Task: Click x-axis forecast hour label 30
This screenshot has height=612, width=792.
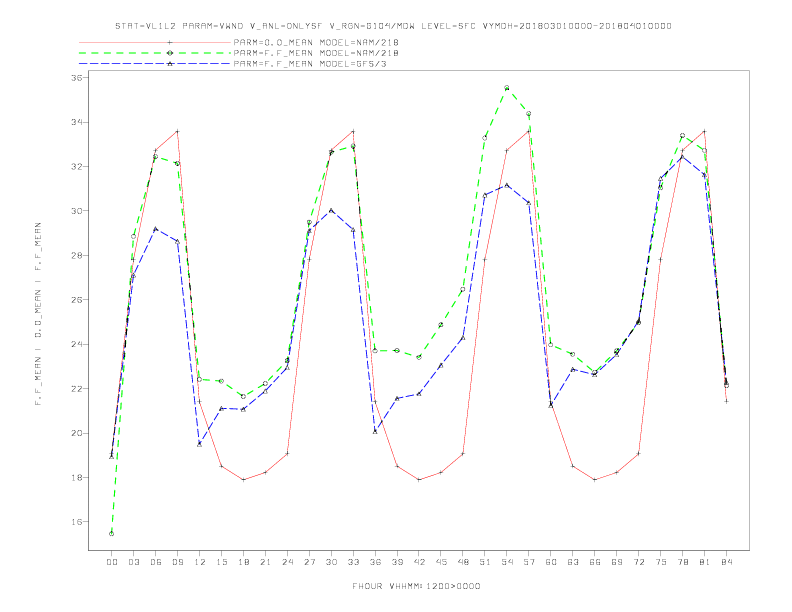Action: [x=331, y=562]
